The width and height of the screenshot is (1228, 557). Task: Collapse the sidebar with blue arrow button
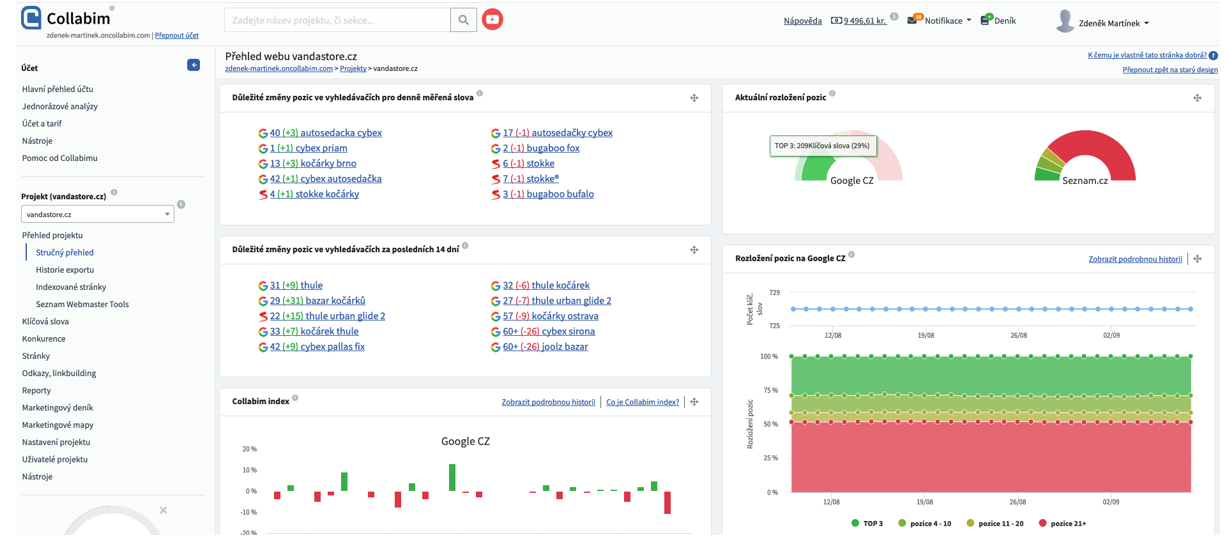pos(193,65)
